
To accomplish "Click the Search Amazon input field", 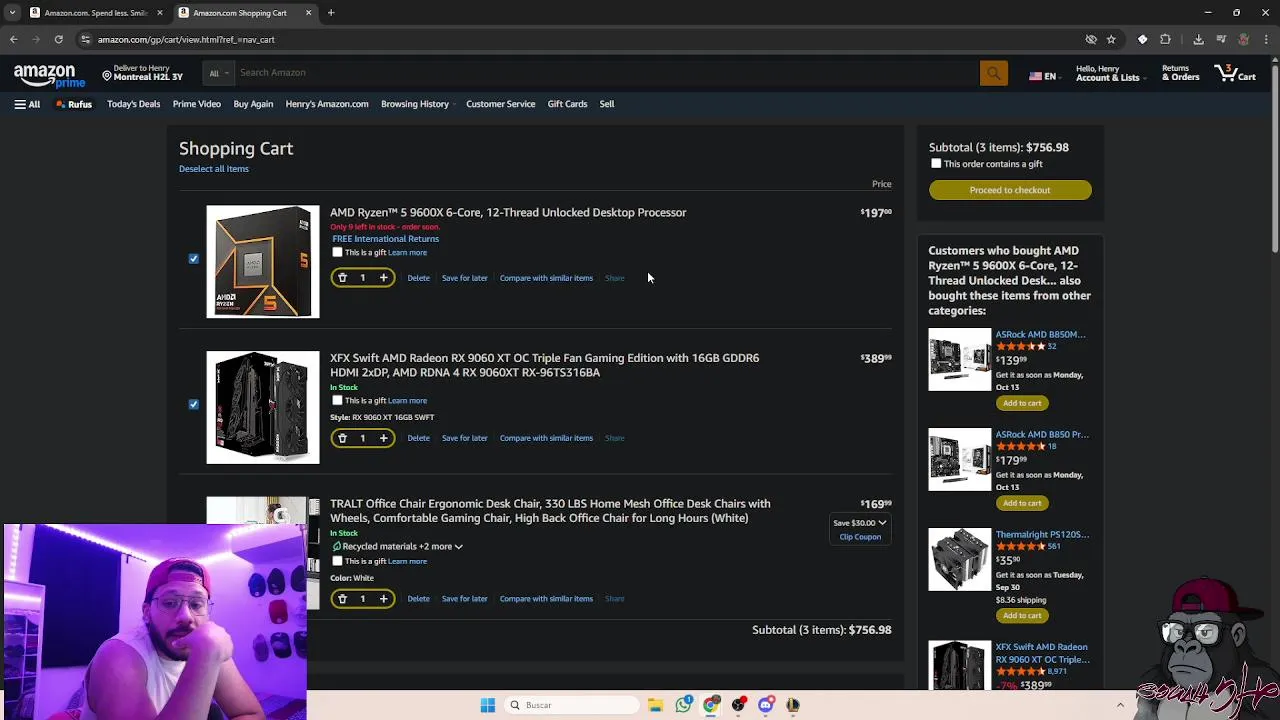I will click(x=606, y=73).
